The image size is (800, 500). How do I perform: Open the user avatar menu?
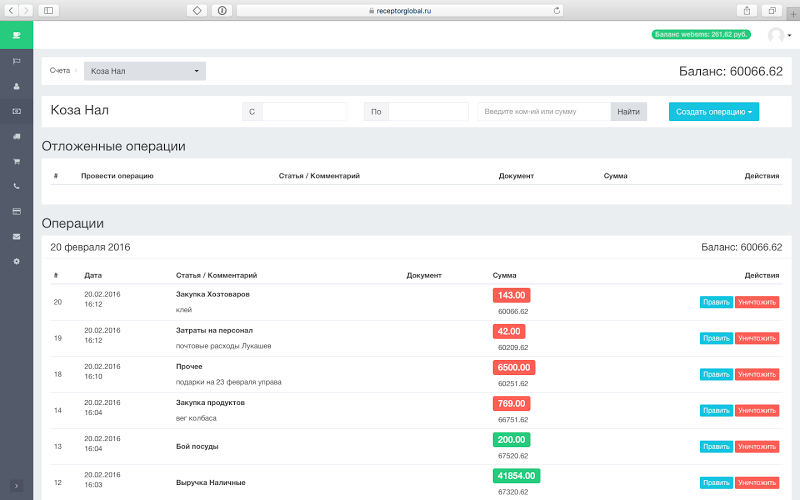(x=779, y=35)
